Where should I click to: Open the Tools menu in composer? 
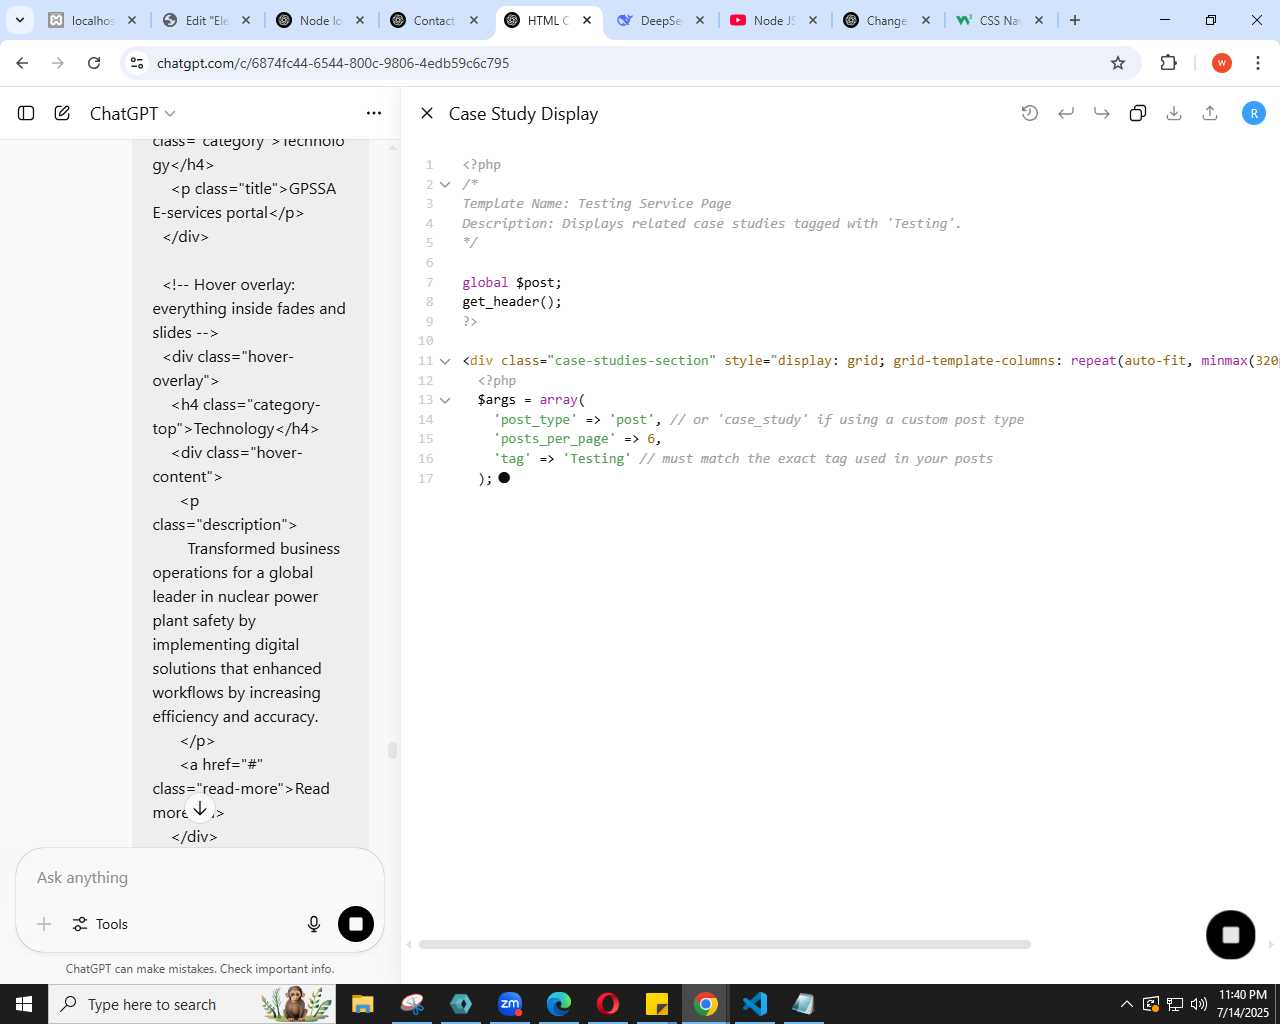pyautogui.click(x=100, y=924)
